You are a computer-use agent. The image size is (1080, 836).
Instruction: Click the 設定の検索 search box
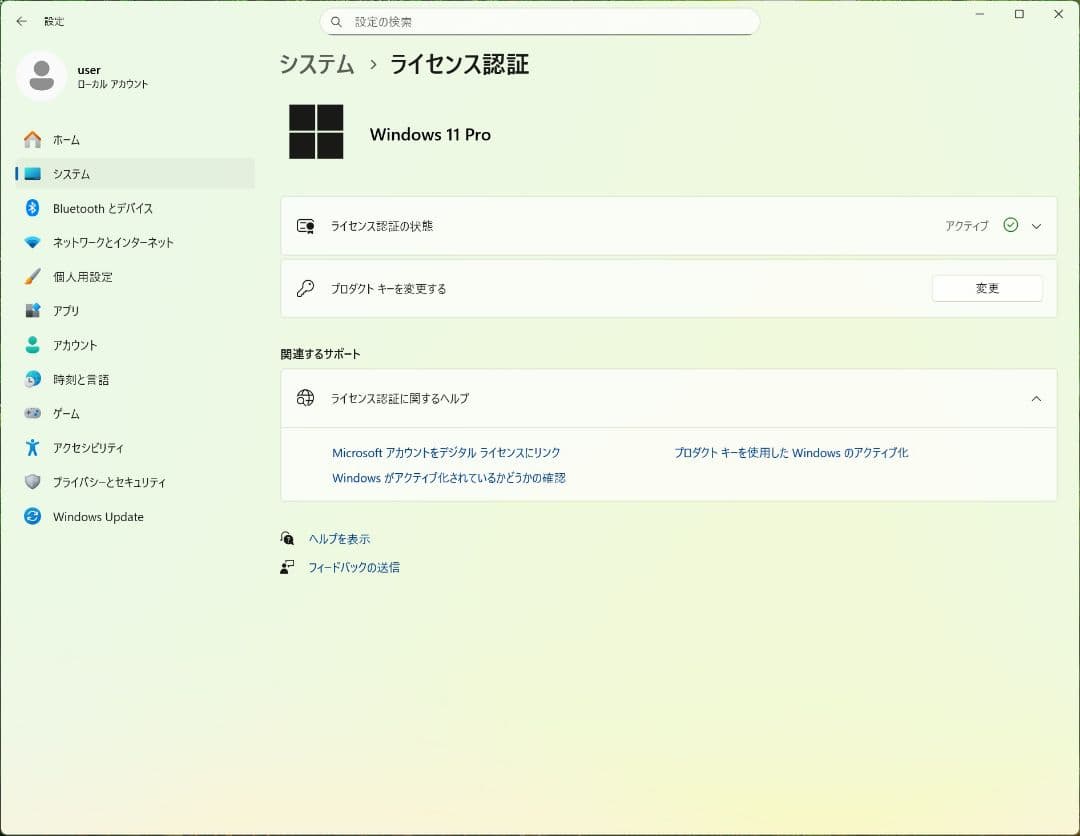540,21
